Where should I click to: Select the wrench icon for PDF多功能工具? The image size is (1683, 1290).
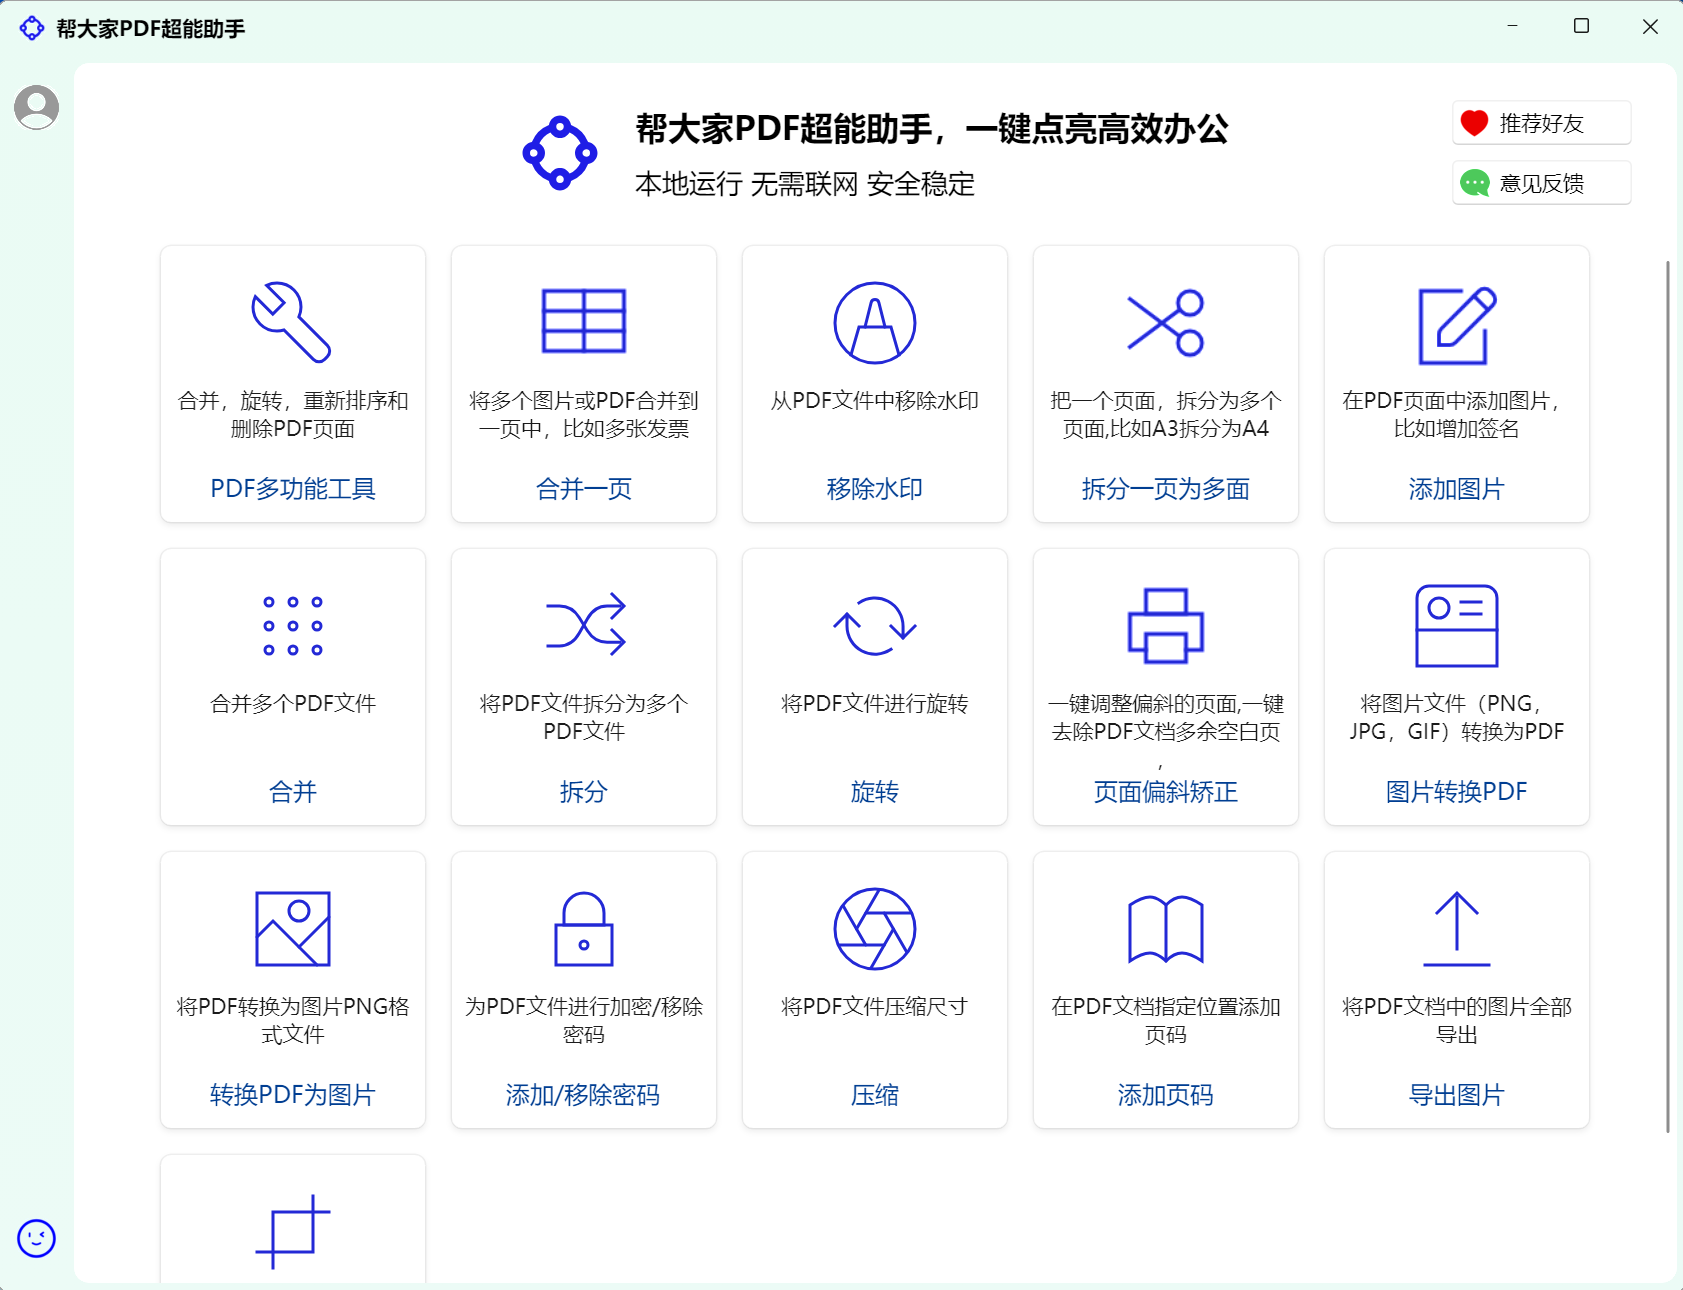292,324
